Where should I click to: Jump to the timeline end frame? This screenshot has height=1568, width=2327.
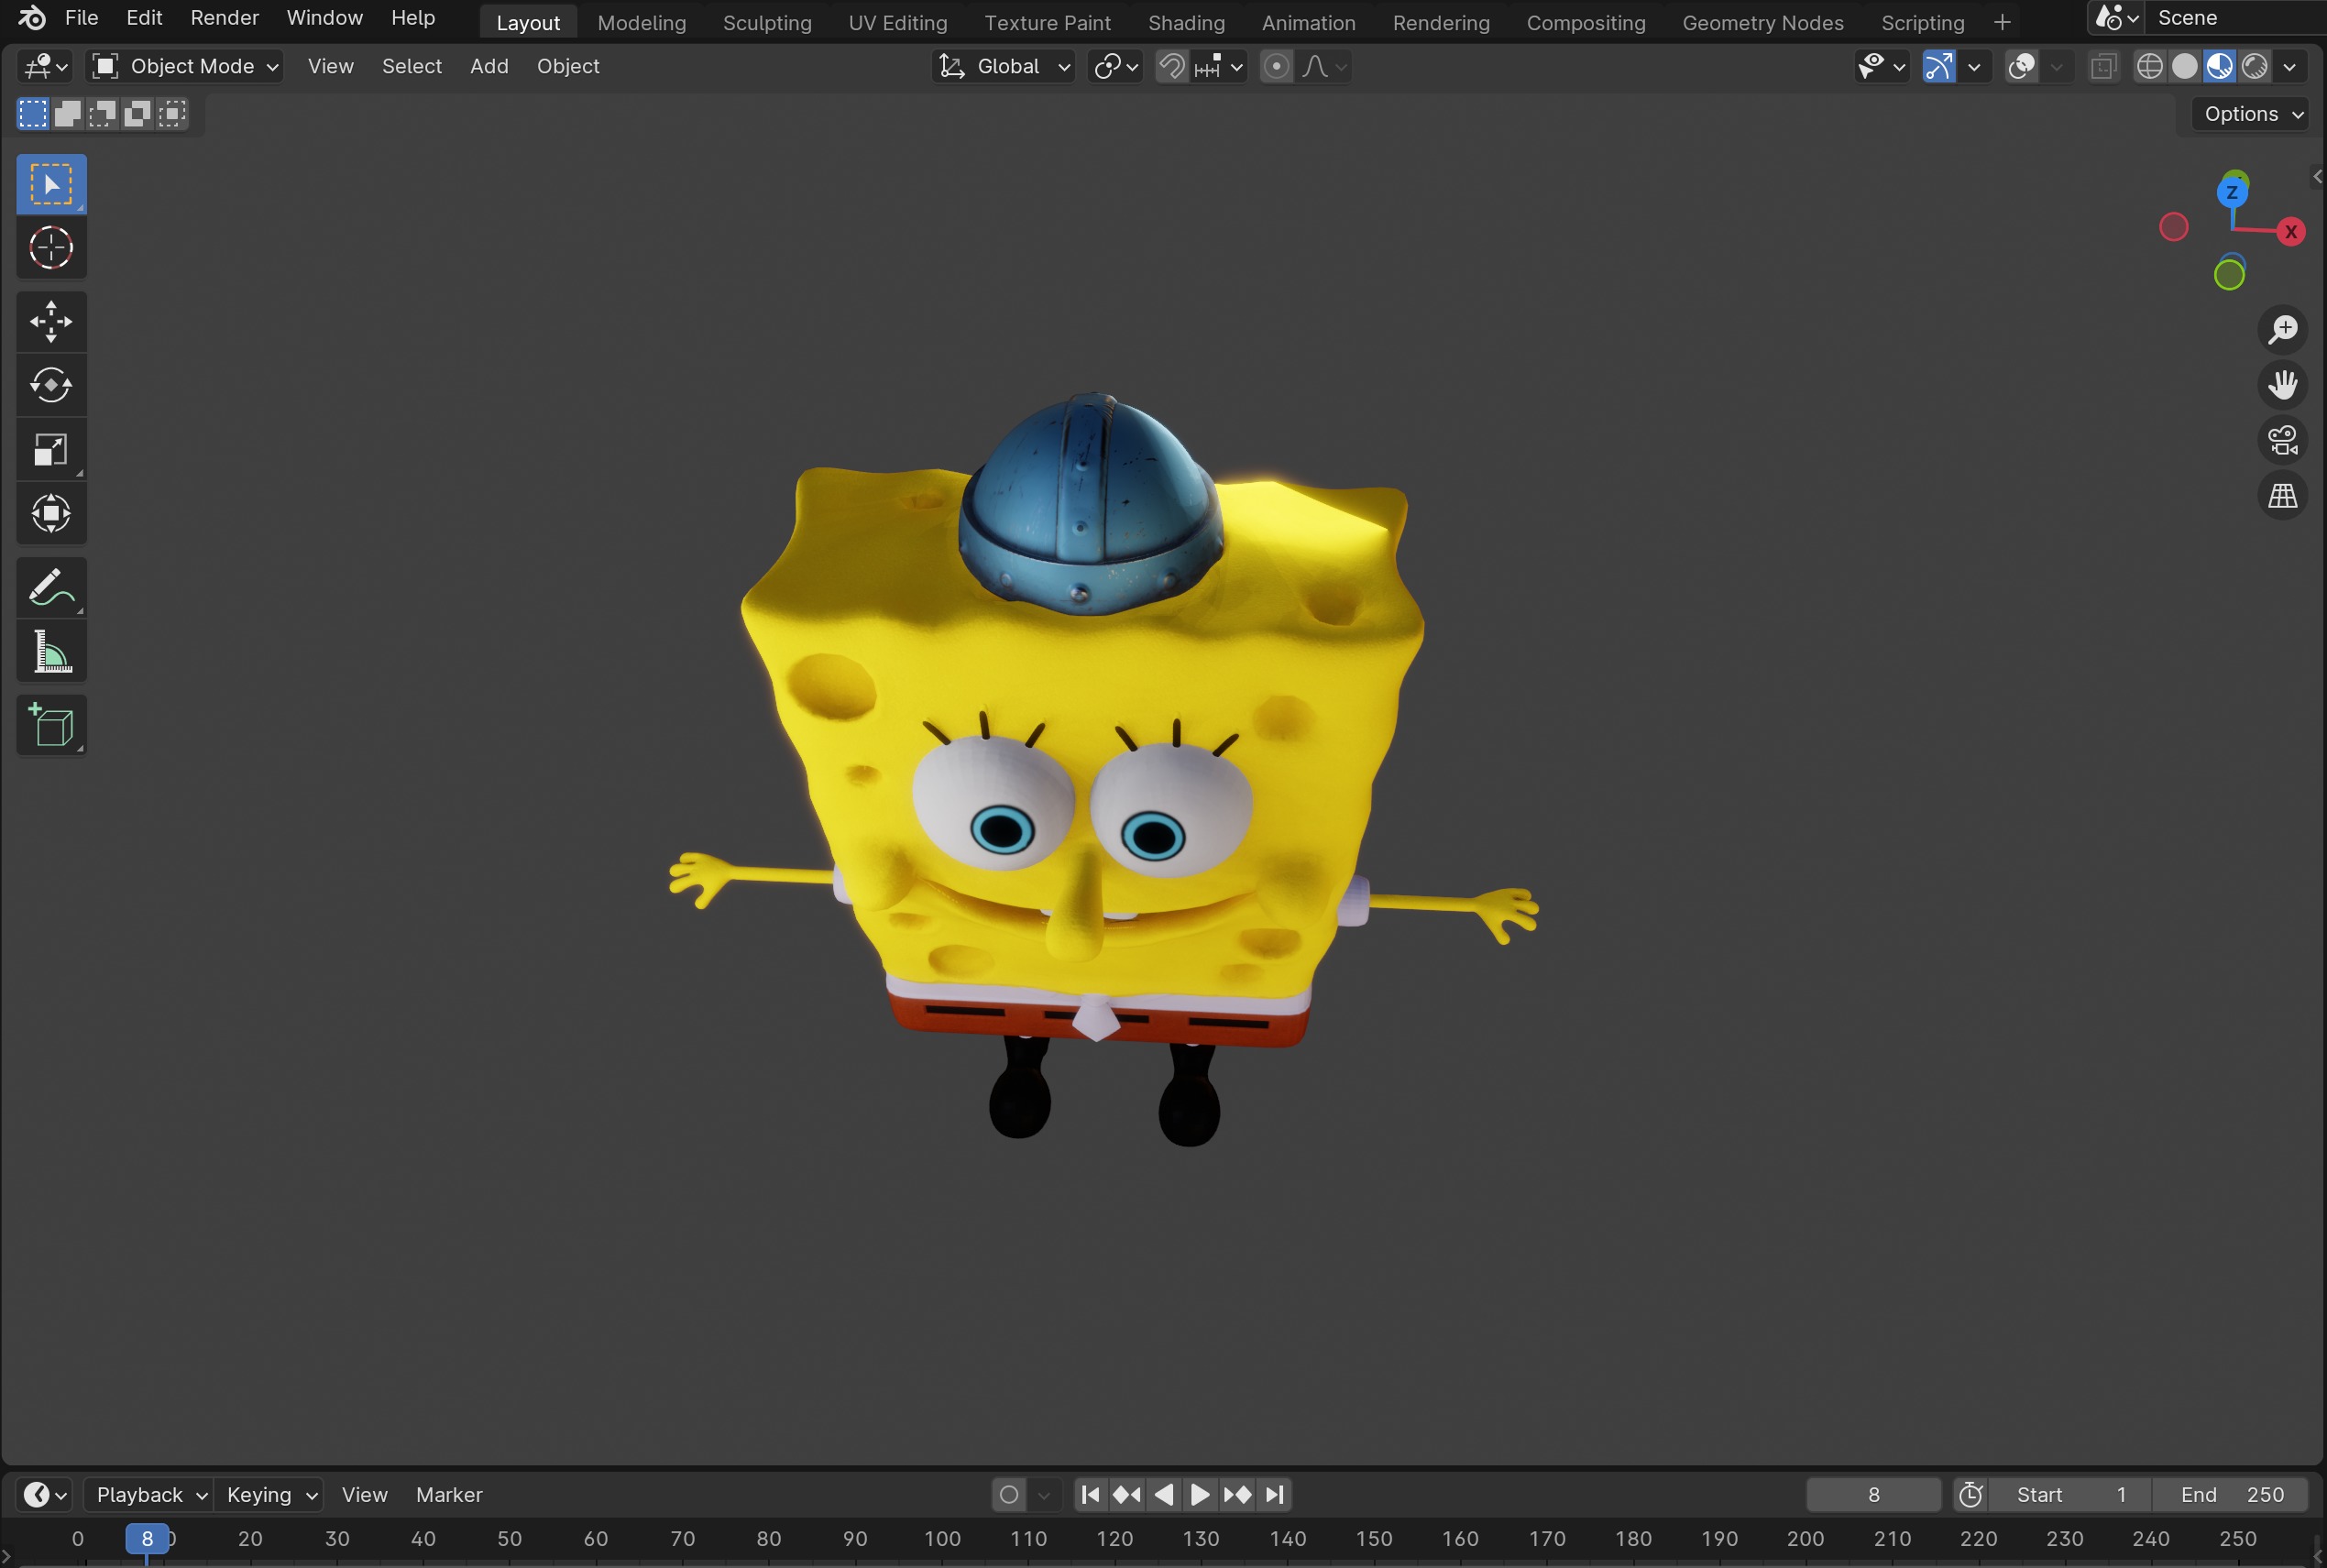coord(1274,1494)
